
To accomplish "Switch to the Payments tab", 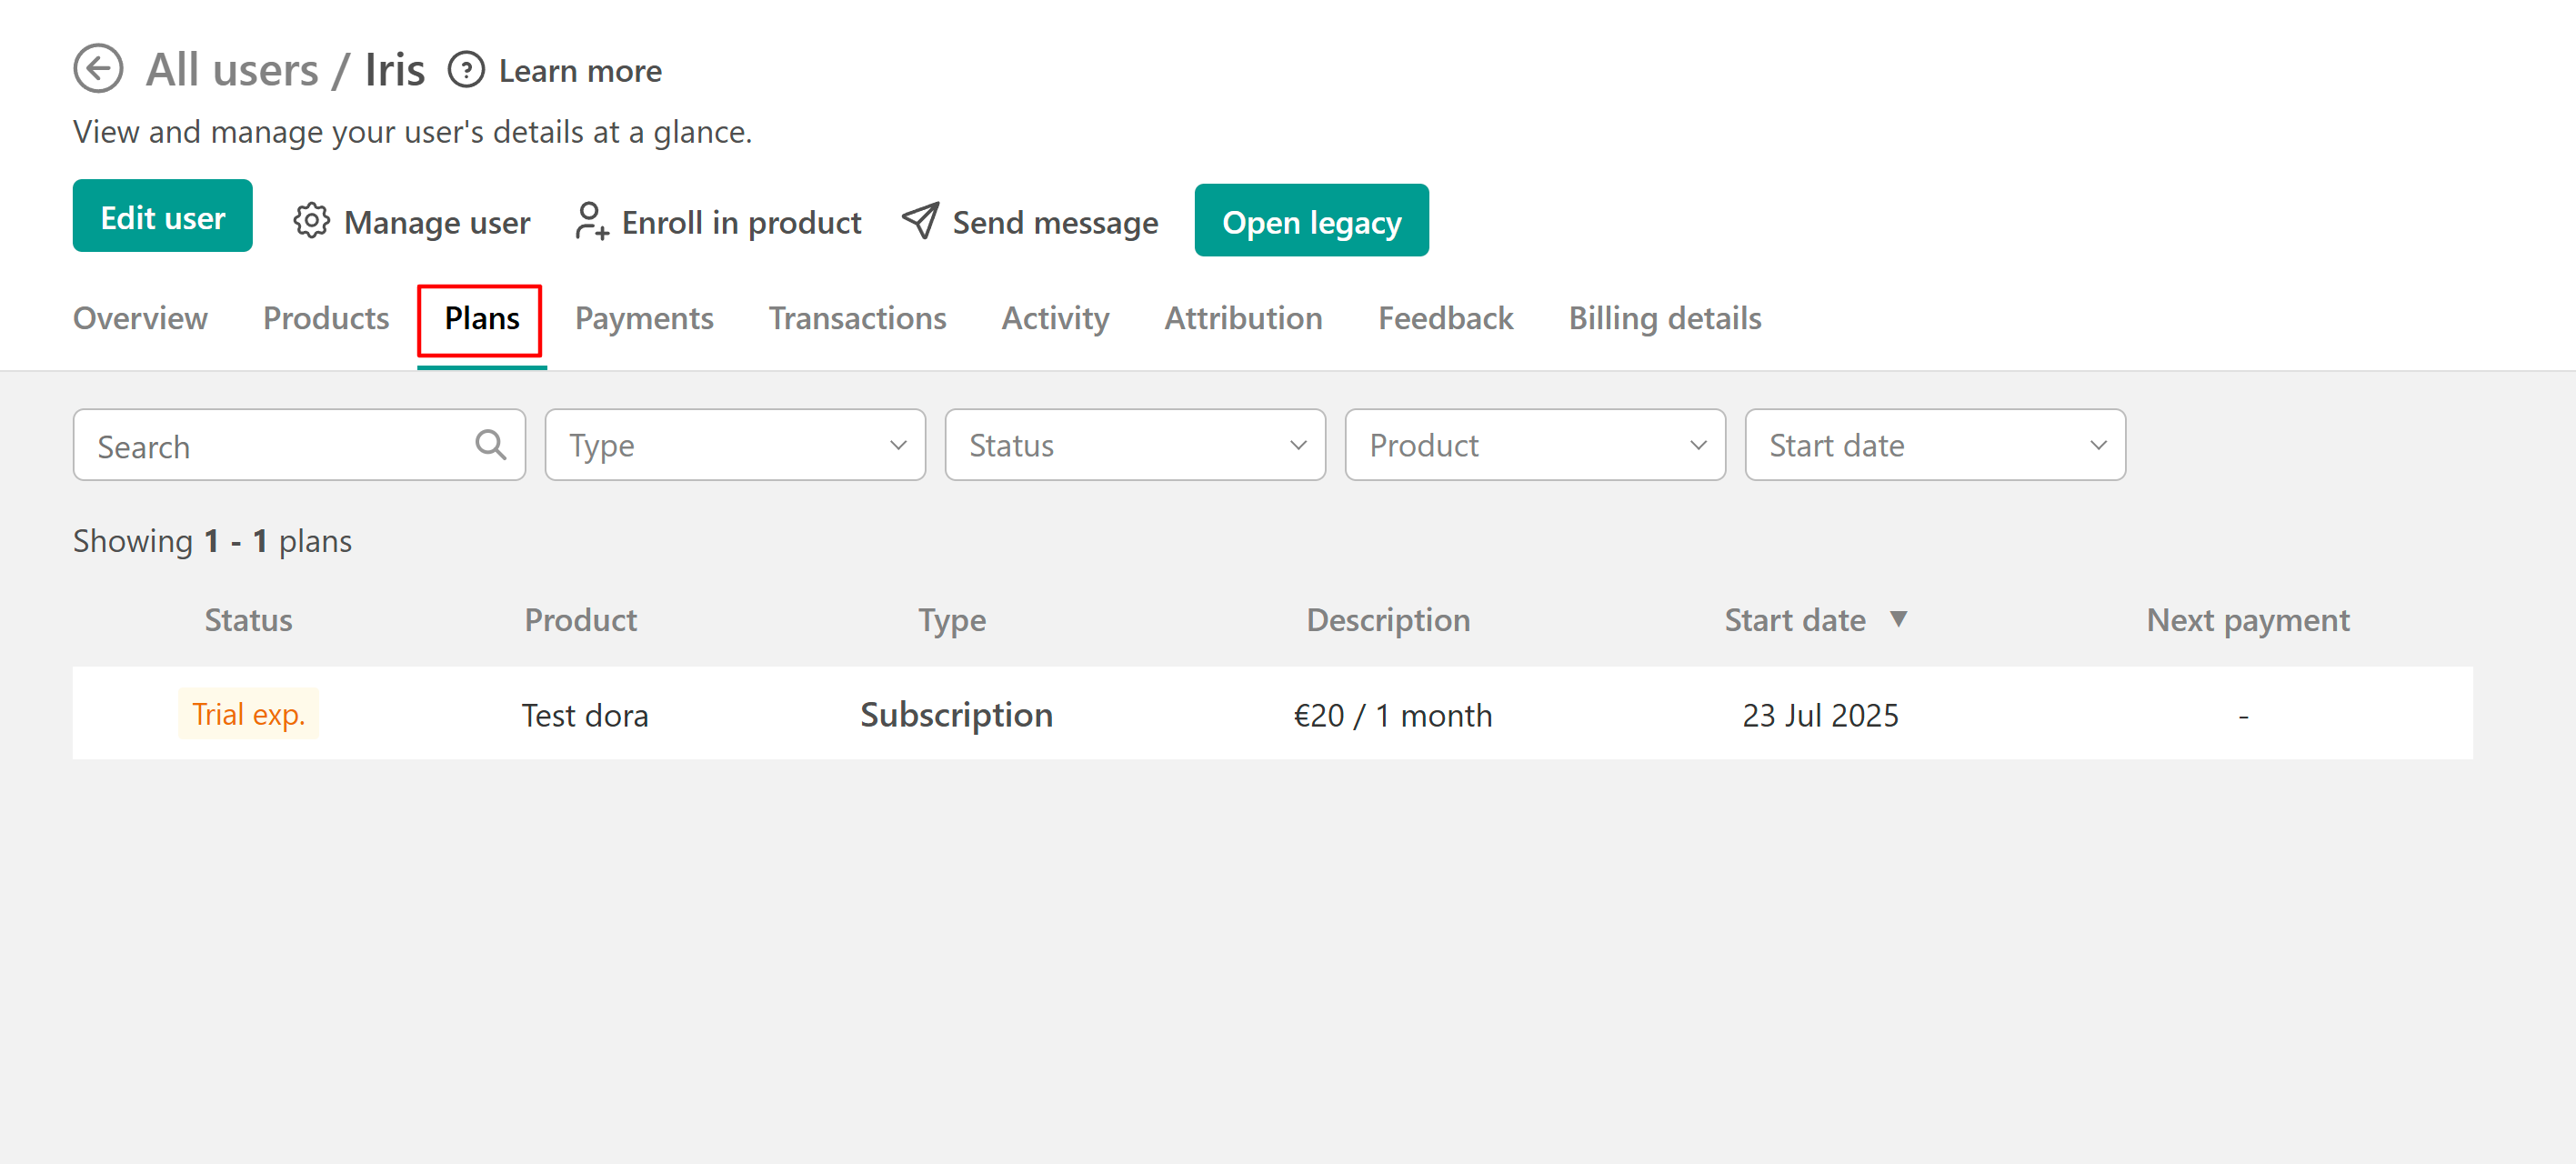I will click(643, 318).
